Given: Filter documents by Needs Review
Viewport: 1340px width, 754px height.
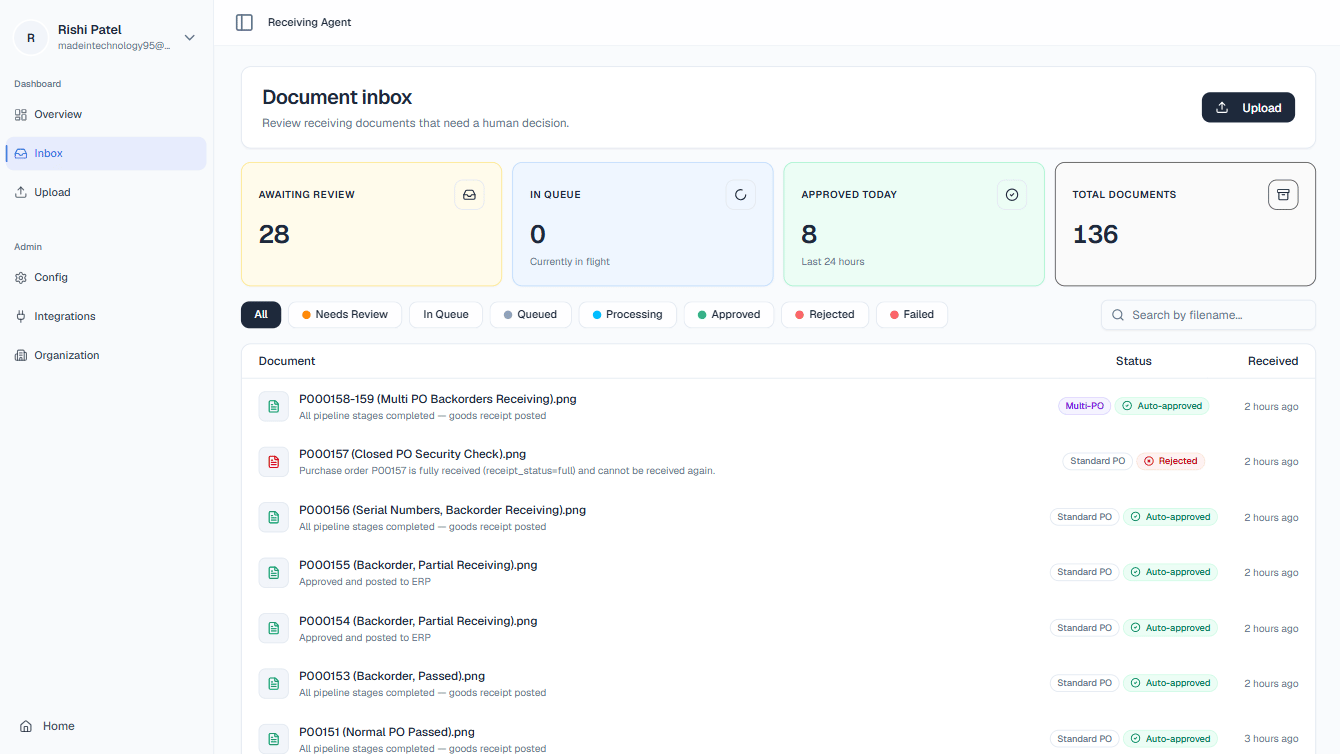Looking at the screenshot, I should point(345,315).
